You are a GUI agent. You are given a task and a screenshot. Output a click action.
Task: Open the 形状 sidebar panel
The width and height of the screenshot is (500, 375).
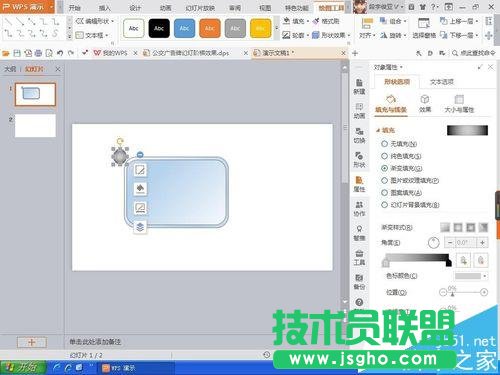(359, 160)
